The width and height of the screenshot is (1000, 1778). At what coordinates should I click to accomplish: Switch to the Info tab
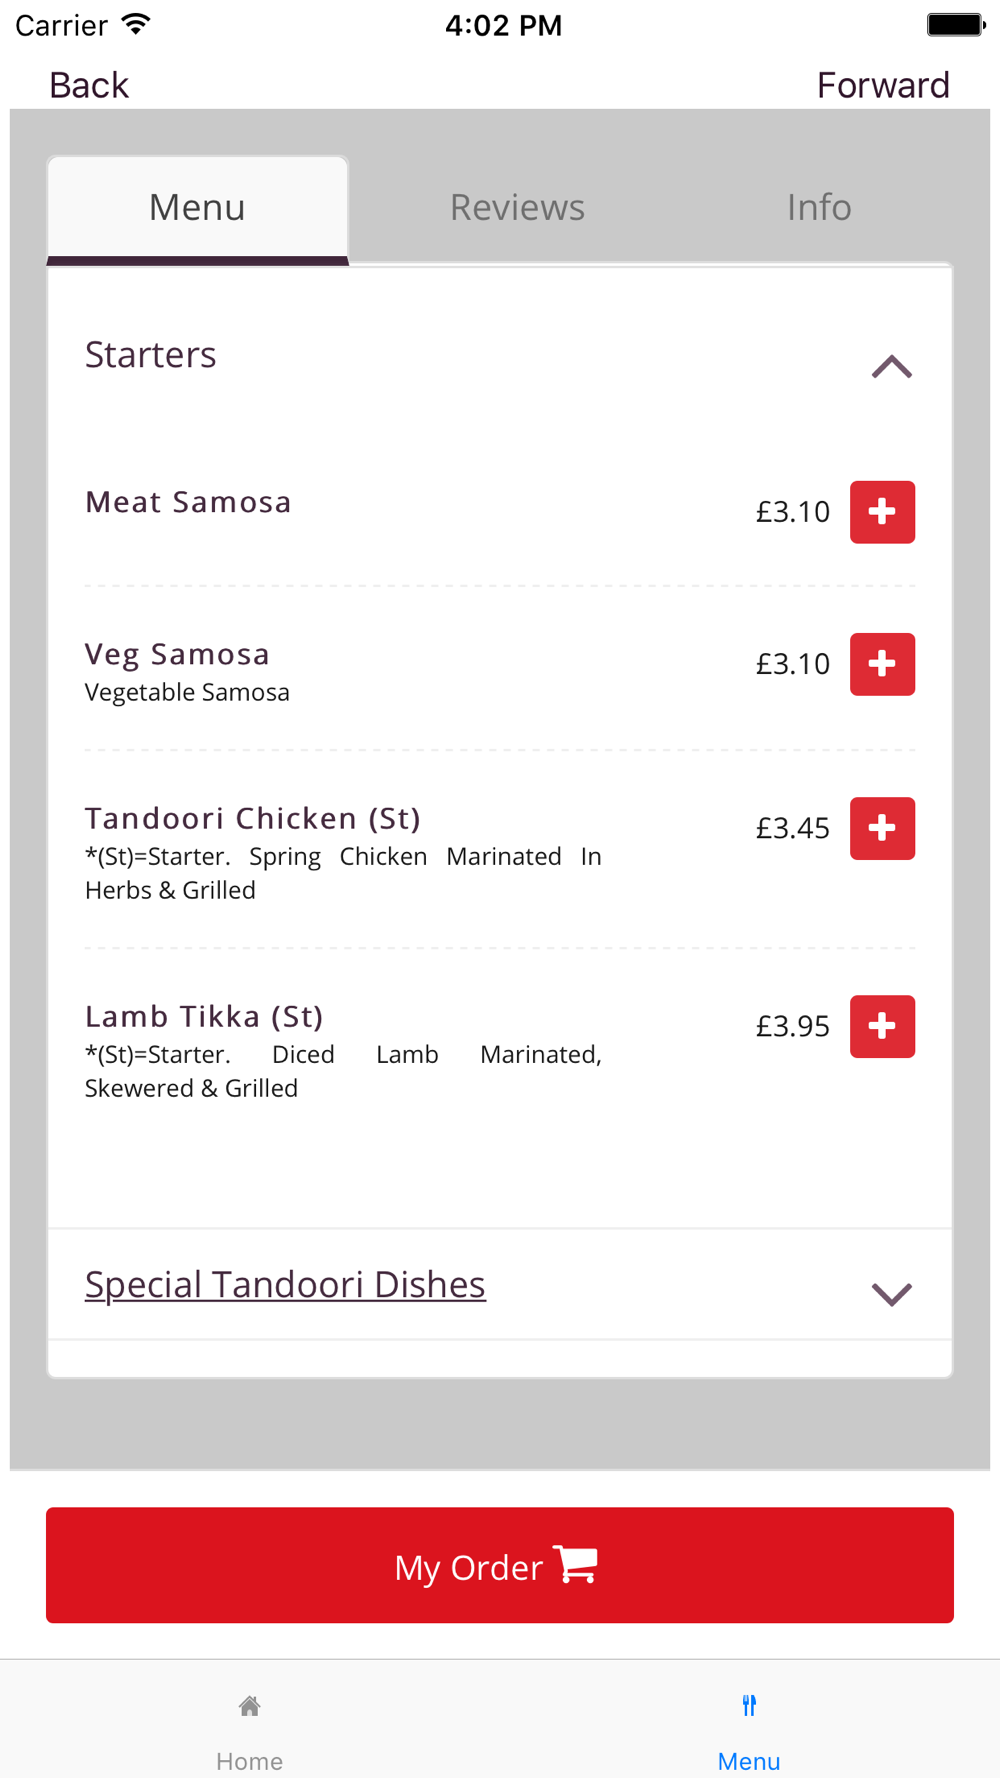point(819,207)
